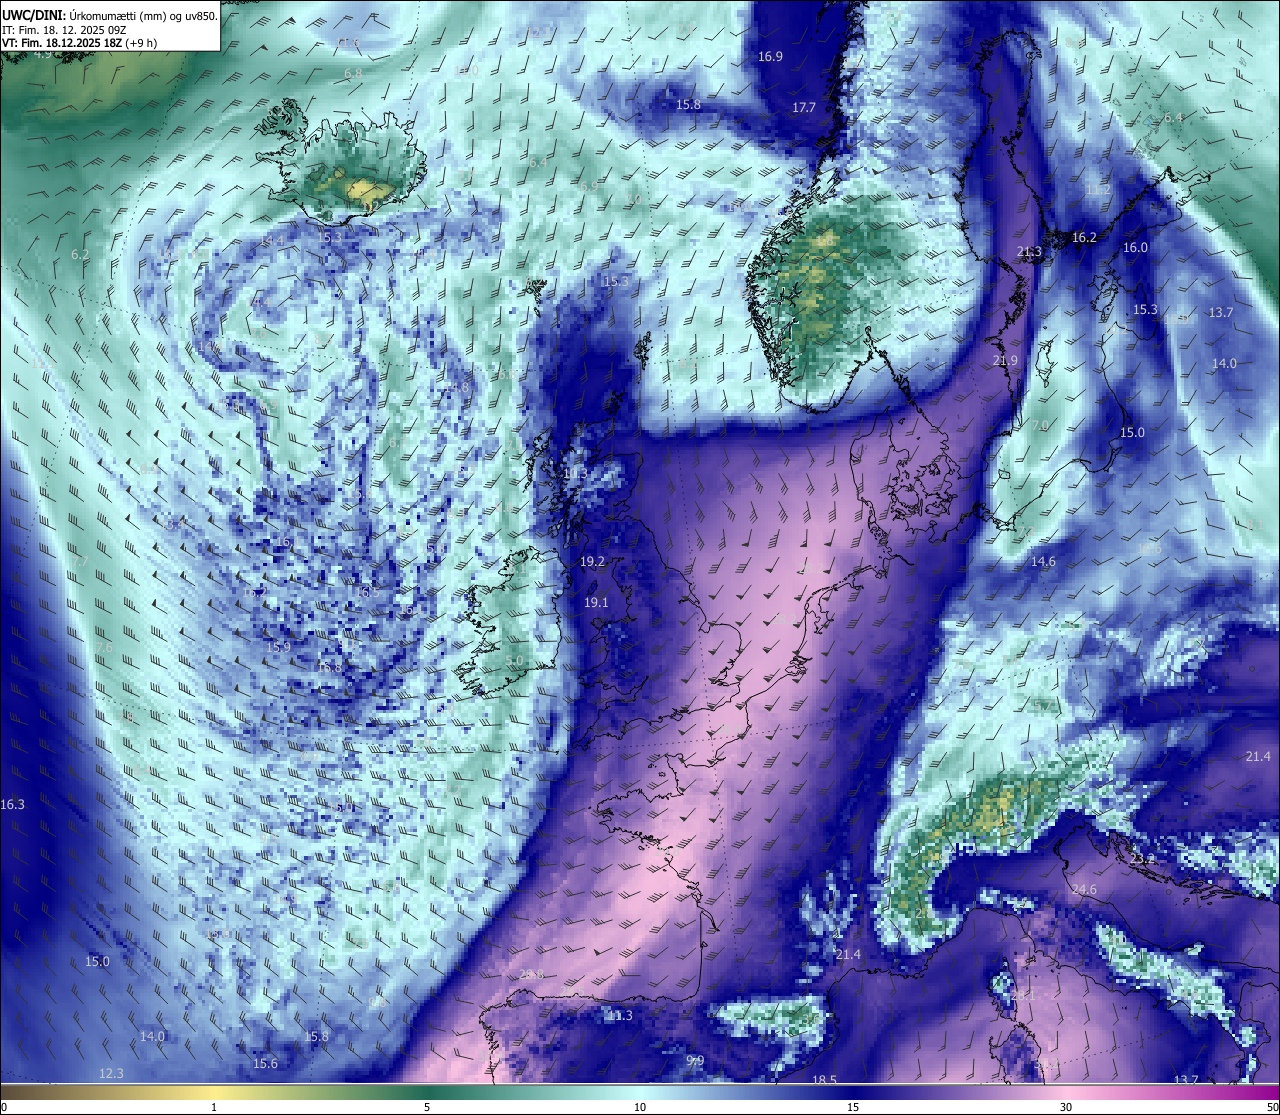Click the colour scale tick label '50'

[x=1272, y=1107]
